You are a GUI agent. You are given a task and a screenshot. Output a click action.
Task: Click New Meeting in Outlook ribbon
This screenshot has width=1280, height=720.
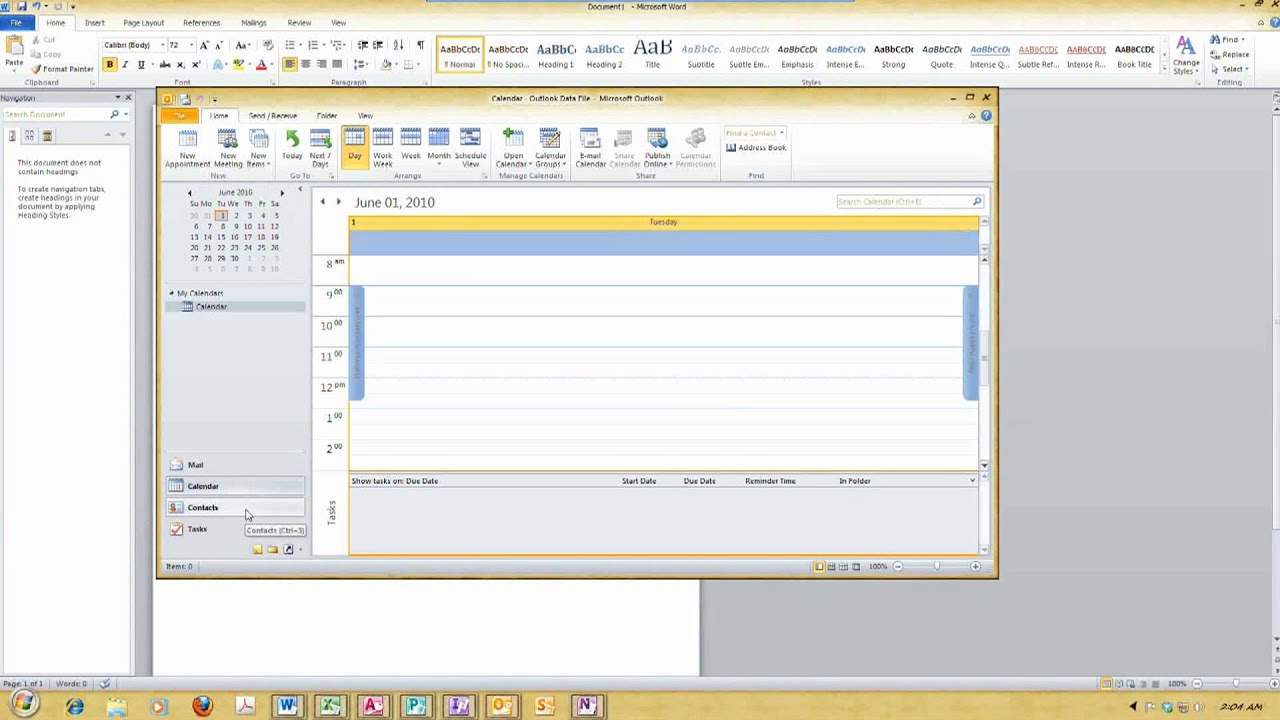click(228, 148)
